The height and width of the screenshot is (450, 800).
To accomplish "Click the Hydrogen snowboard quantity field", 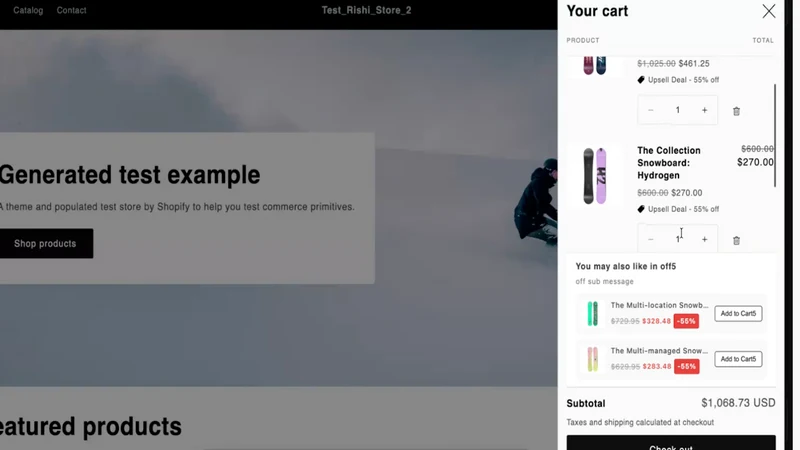I will coord(678,239).
